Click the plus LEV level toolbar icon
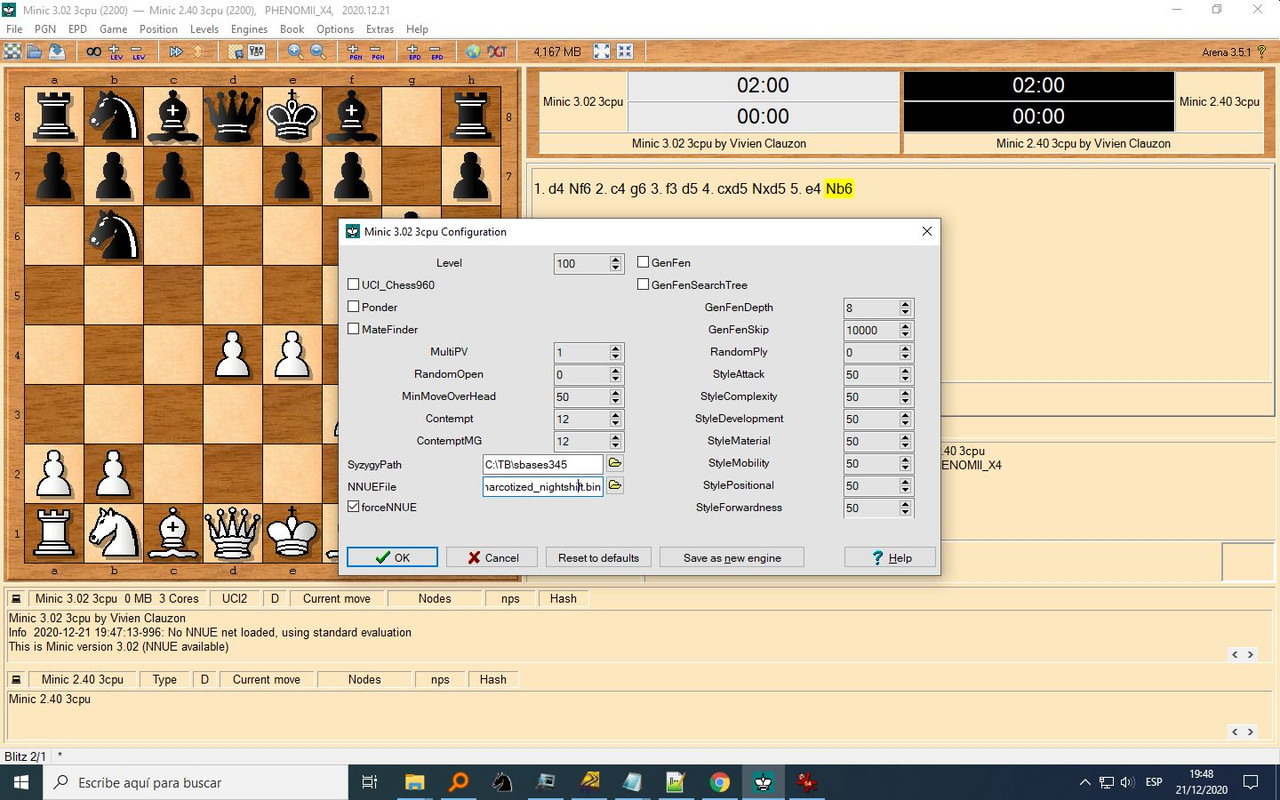 point(115,51)
